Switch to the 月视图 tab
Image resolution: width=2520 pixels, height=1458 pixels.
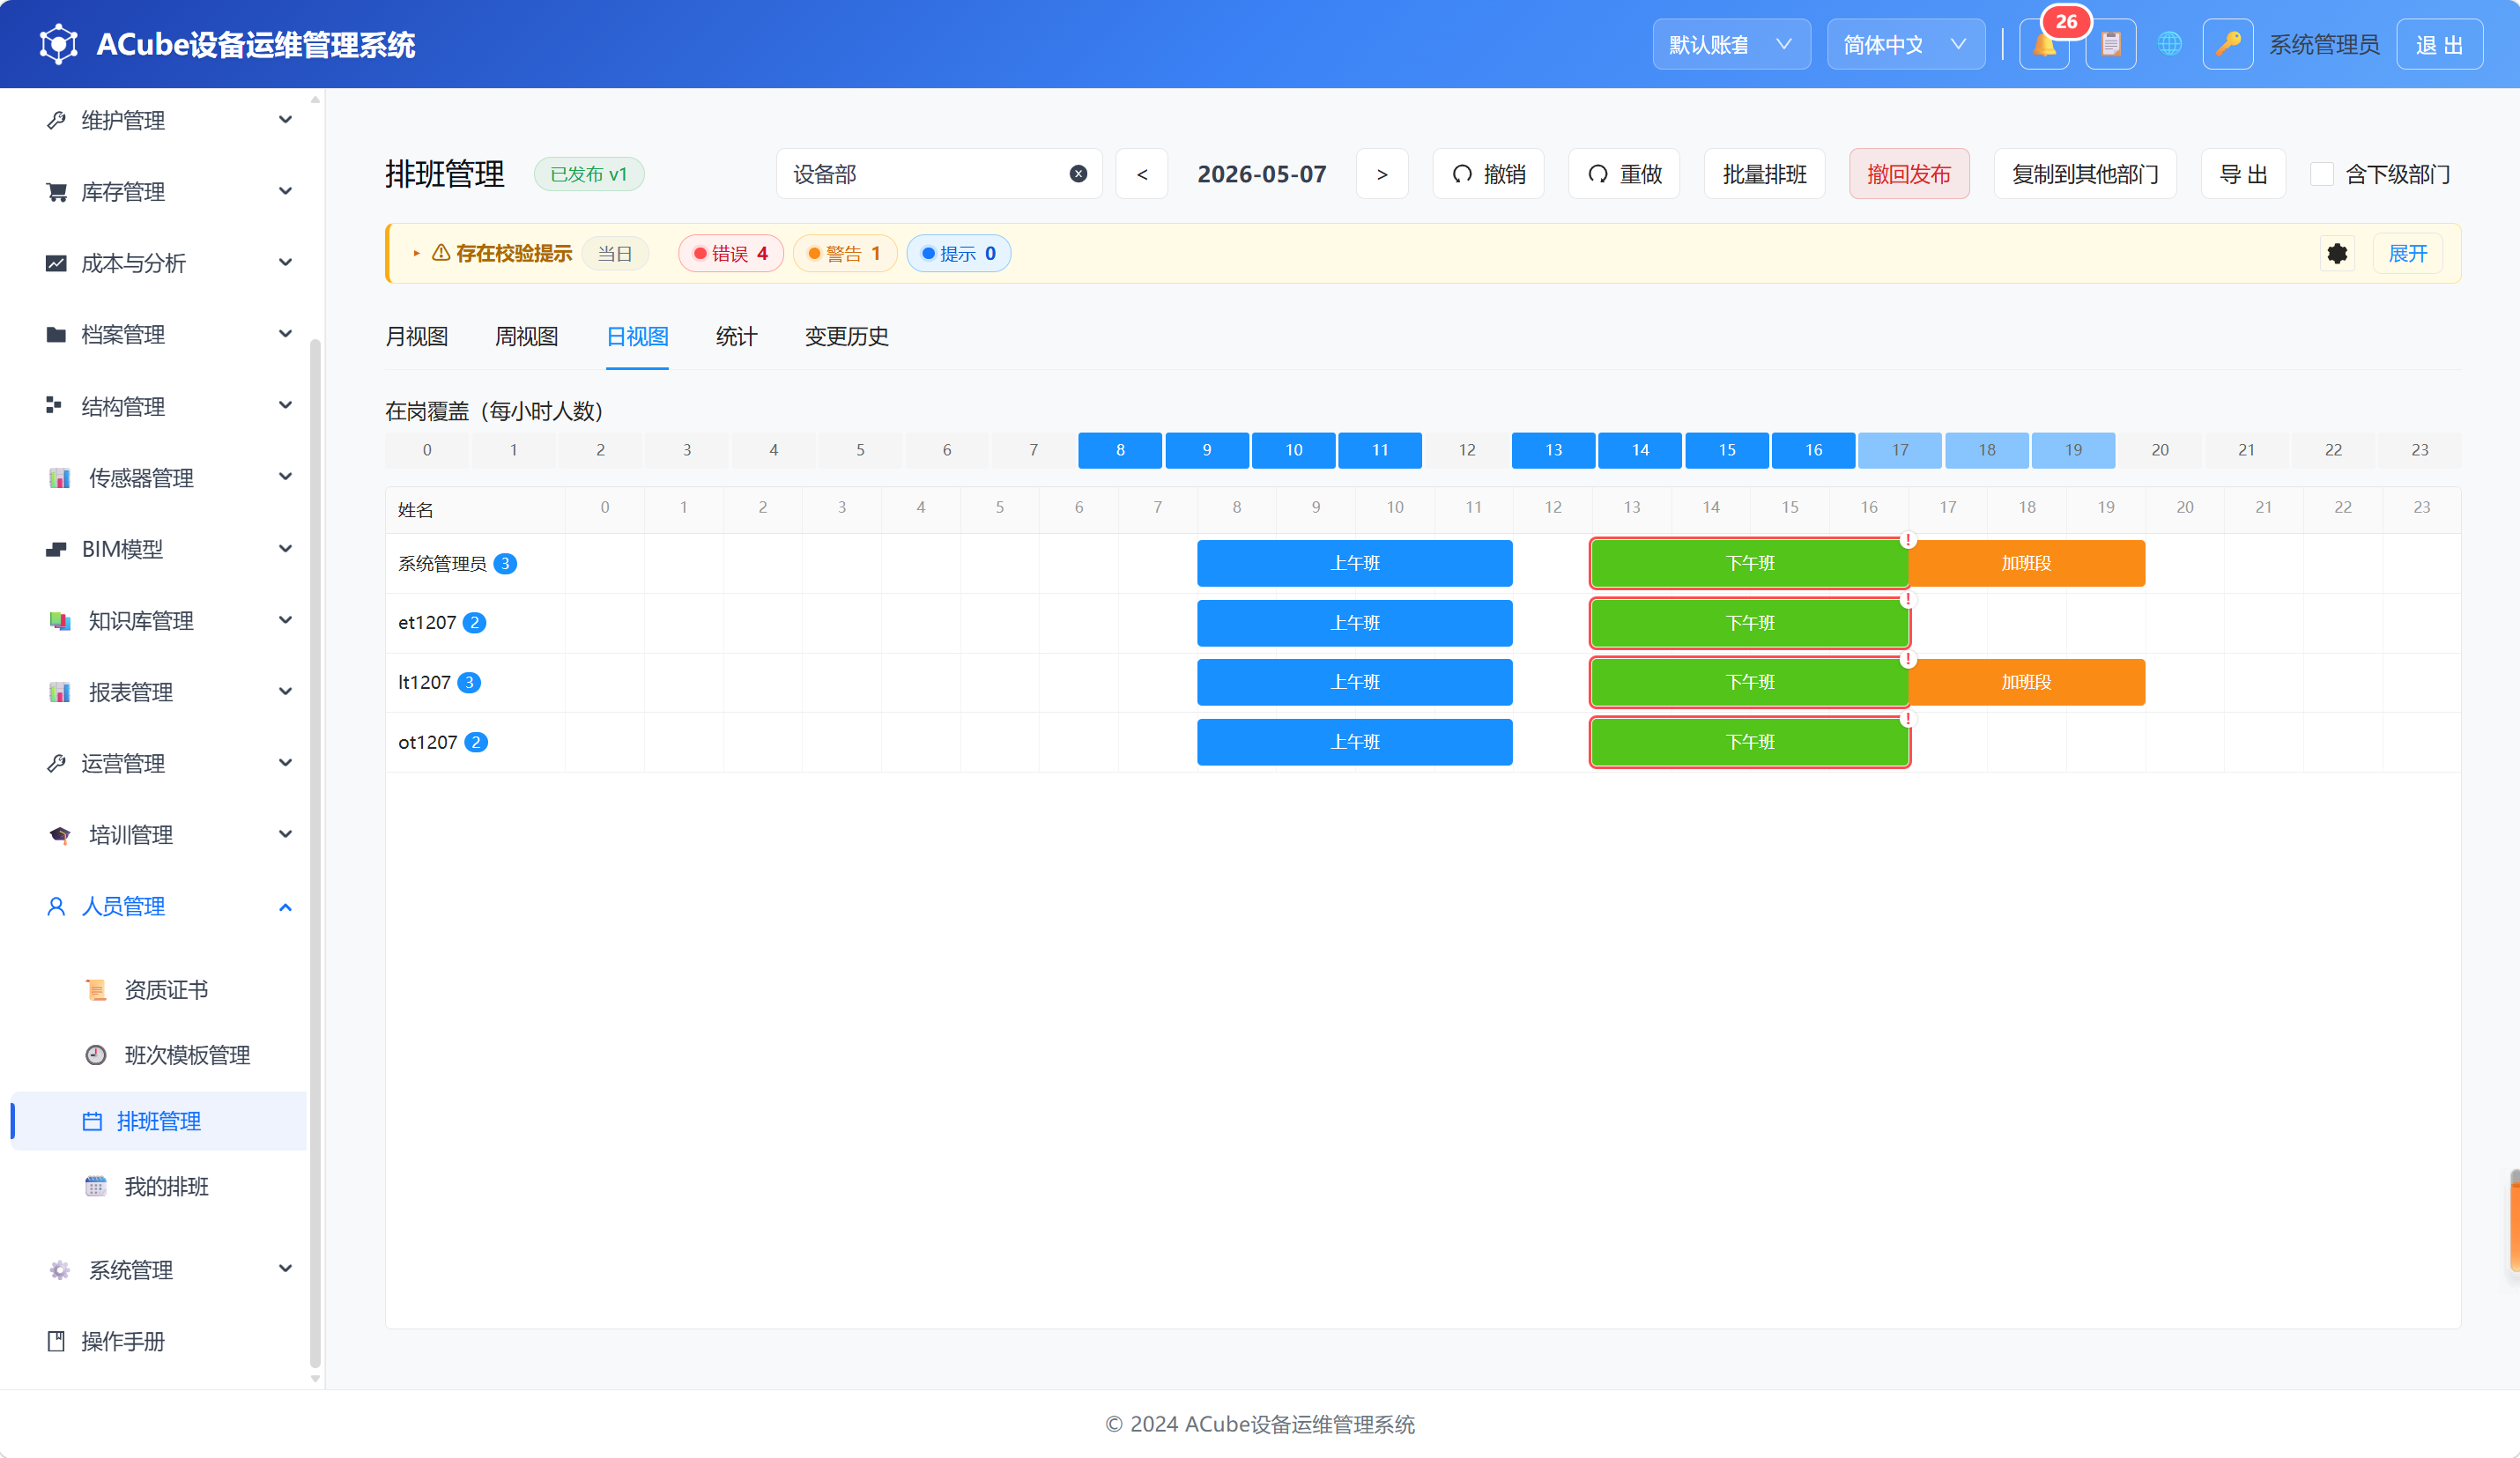click(417, 337)
